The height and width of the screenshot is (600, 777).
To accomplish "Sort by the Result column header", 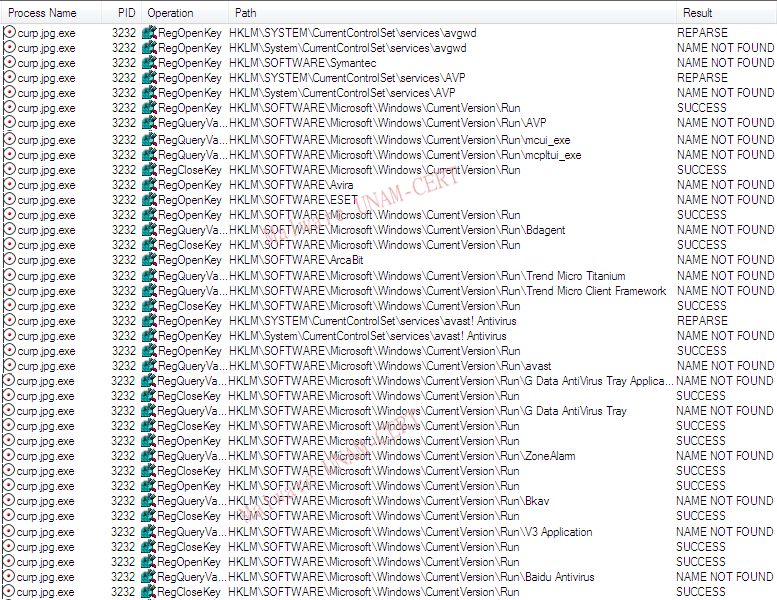I will 726,13.
